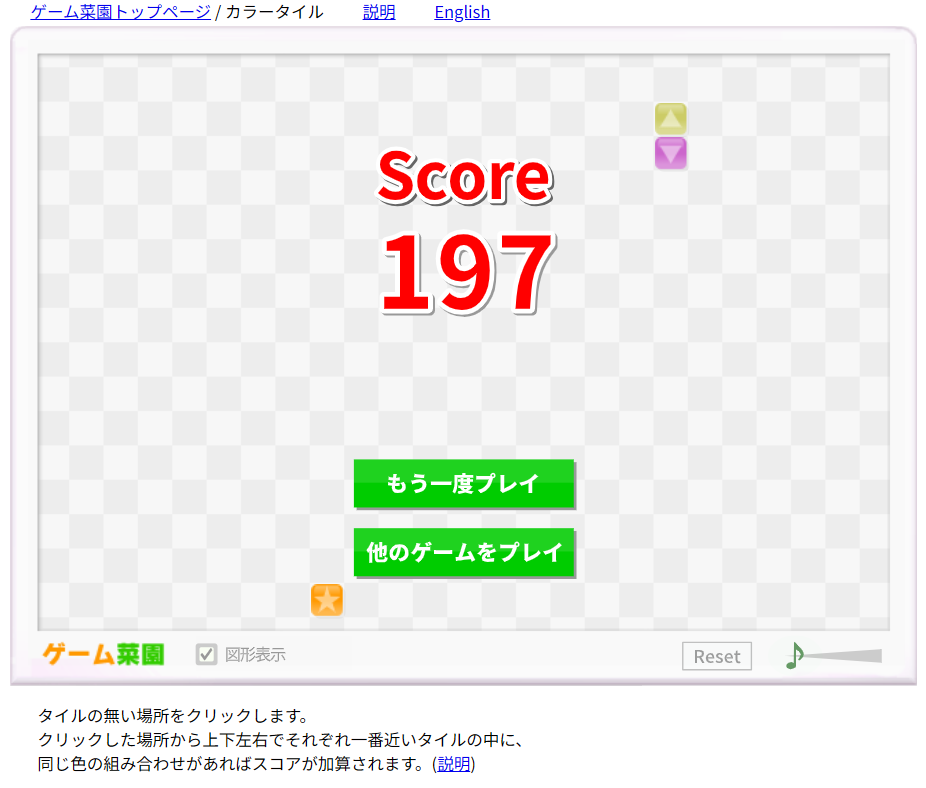Viewport: 926px width, 788px height.
Task: Adjust the volume slider
Action: click(842, 656)
